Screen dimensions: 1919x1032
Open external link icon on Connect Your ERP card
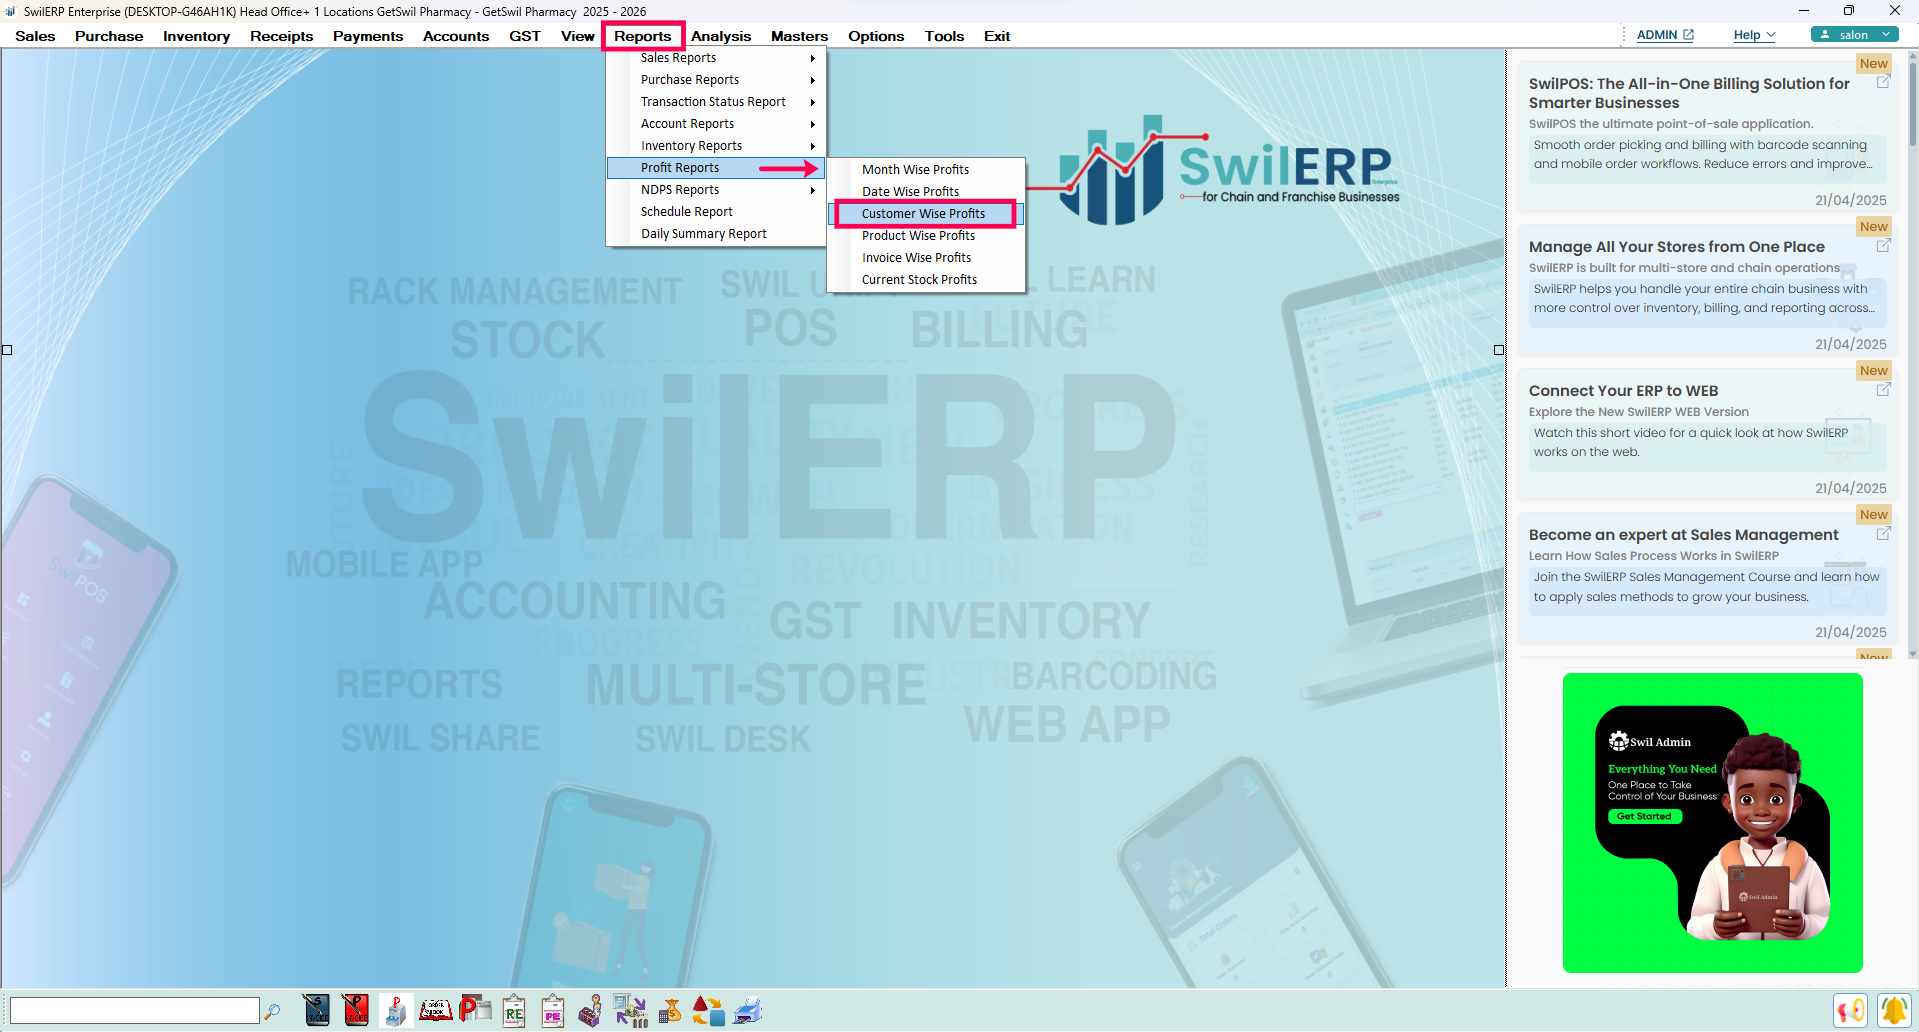click(x=1883, y=389)
